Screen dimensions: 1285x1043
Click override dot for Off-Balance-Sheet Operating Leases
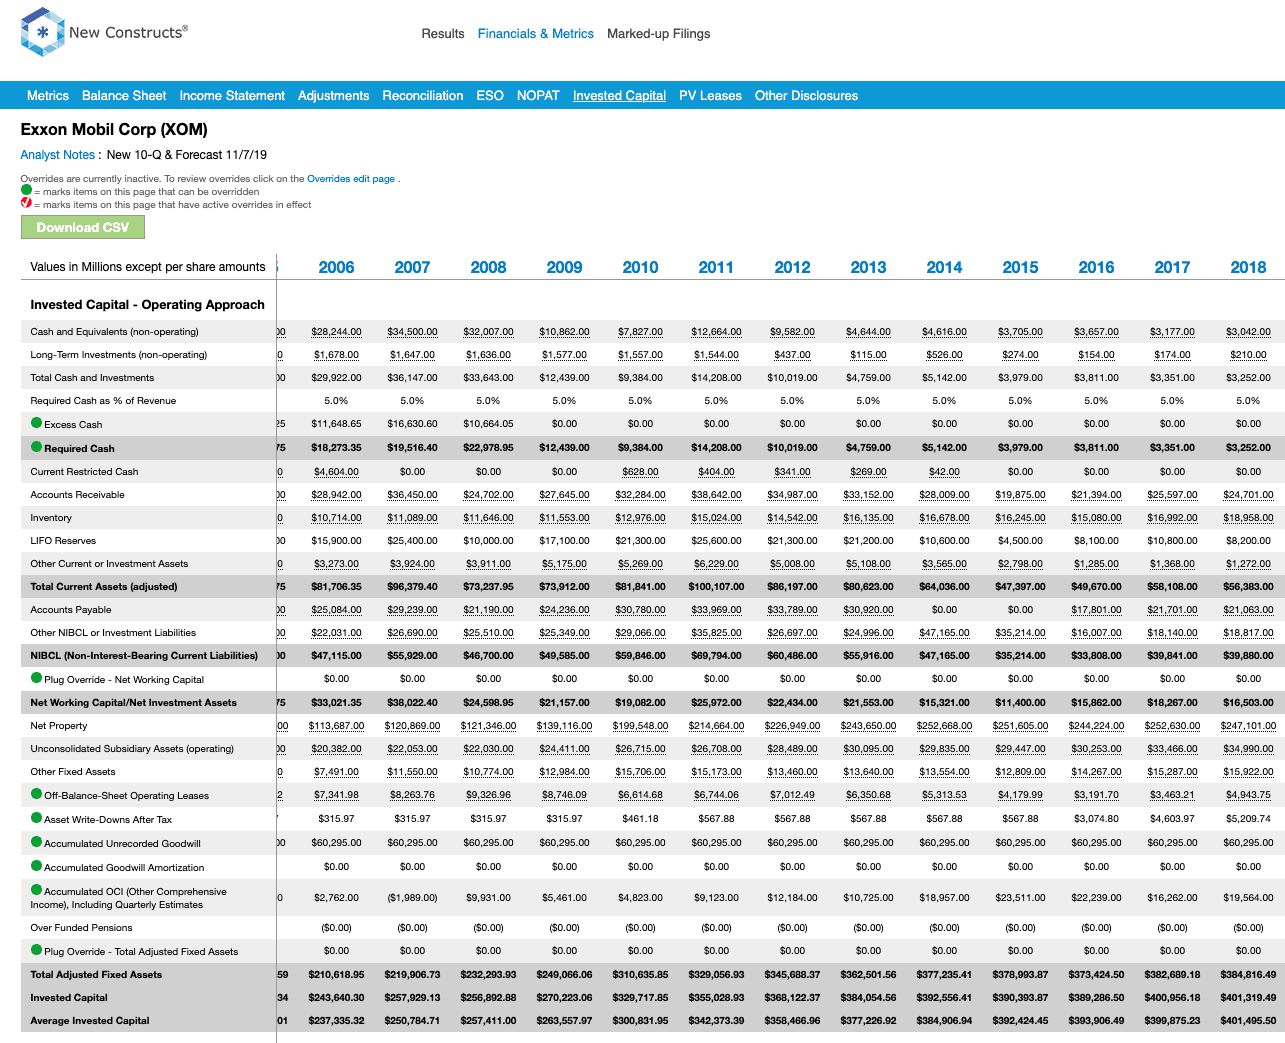point(37,794)
